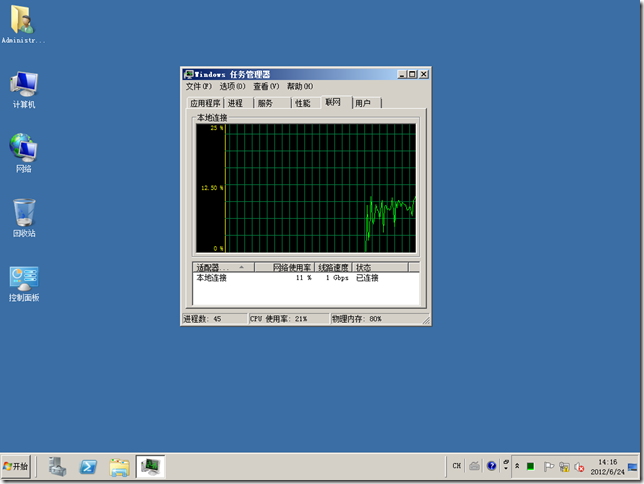Select the 控制面板 desktop icon
This screenshot has width=644, height=484.
pyautogui.click(x=24, y=284)
